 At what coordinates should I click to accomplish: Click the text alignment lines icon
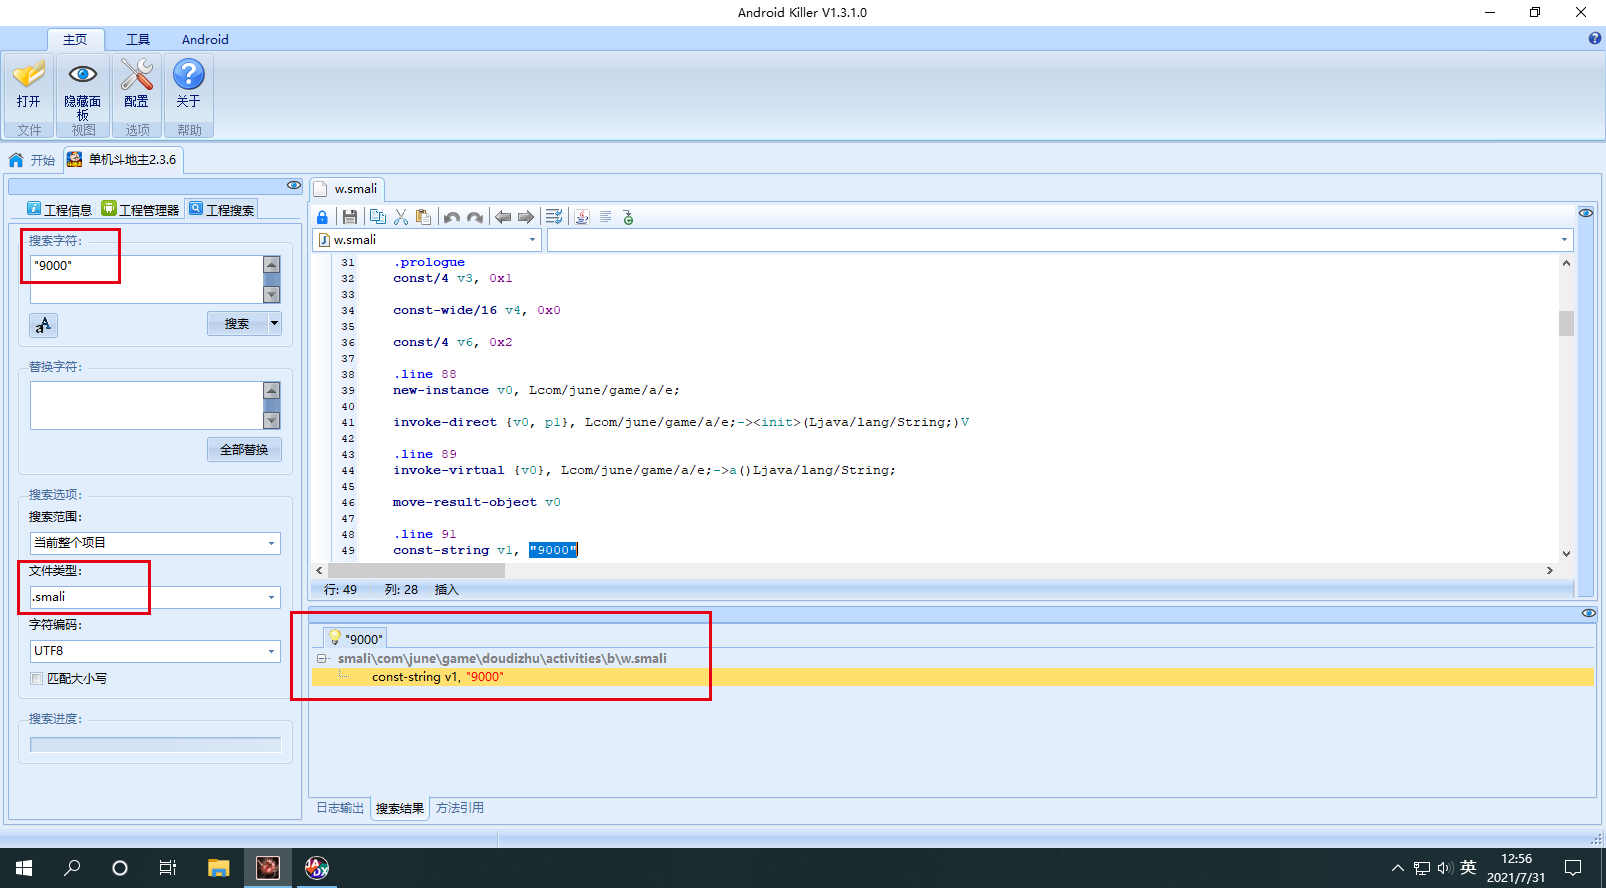tap(605, 217)
